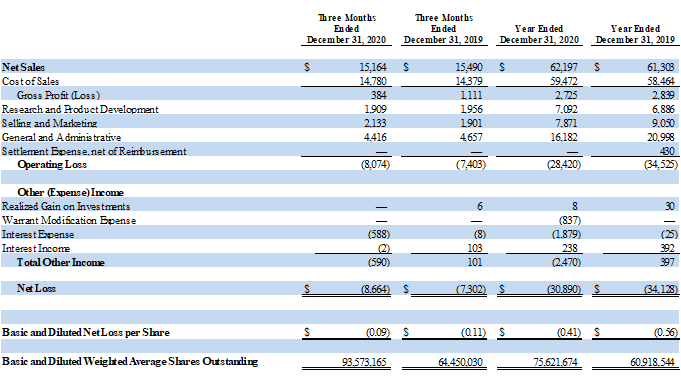The image size is (681, 377).
Task: Click Settlement Expense value 430
Action: tap(667, 151)
